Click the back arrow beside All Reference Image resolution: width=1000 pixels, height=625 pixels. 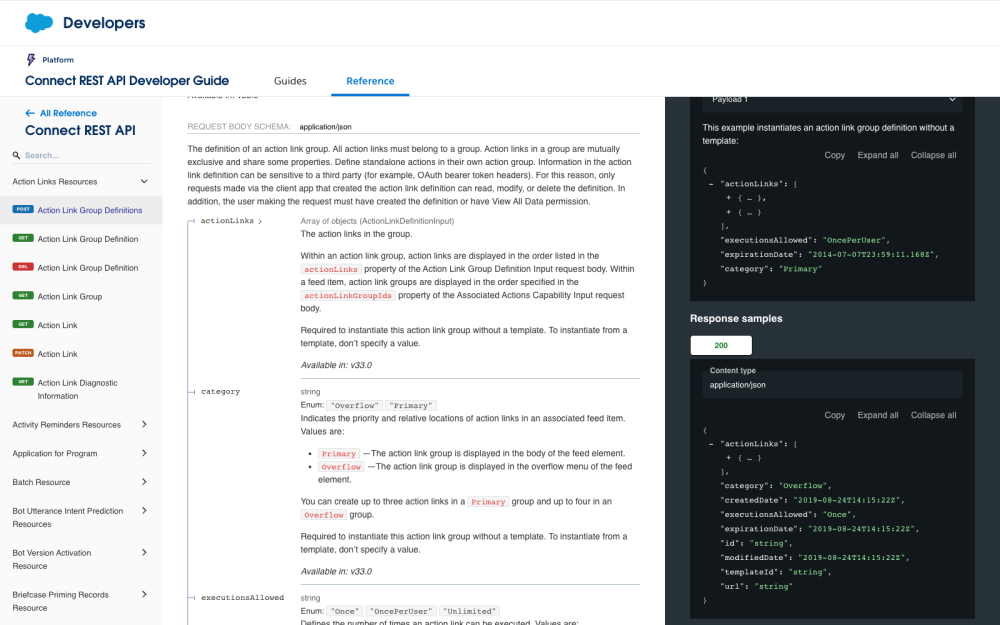coord(29,113)
